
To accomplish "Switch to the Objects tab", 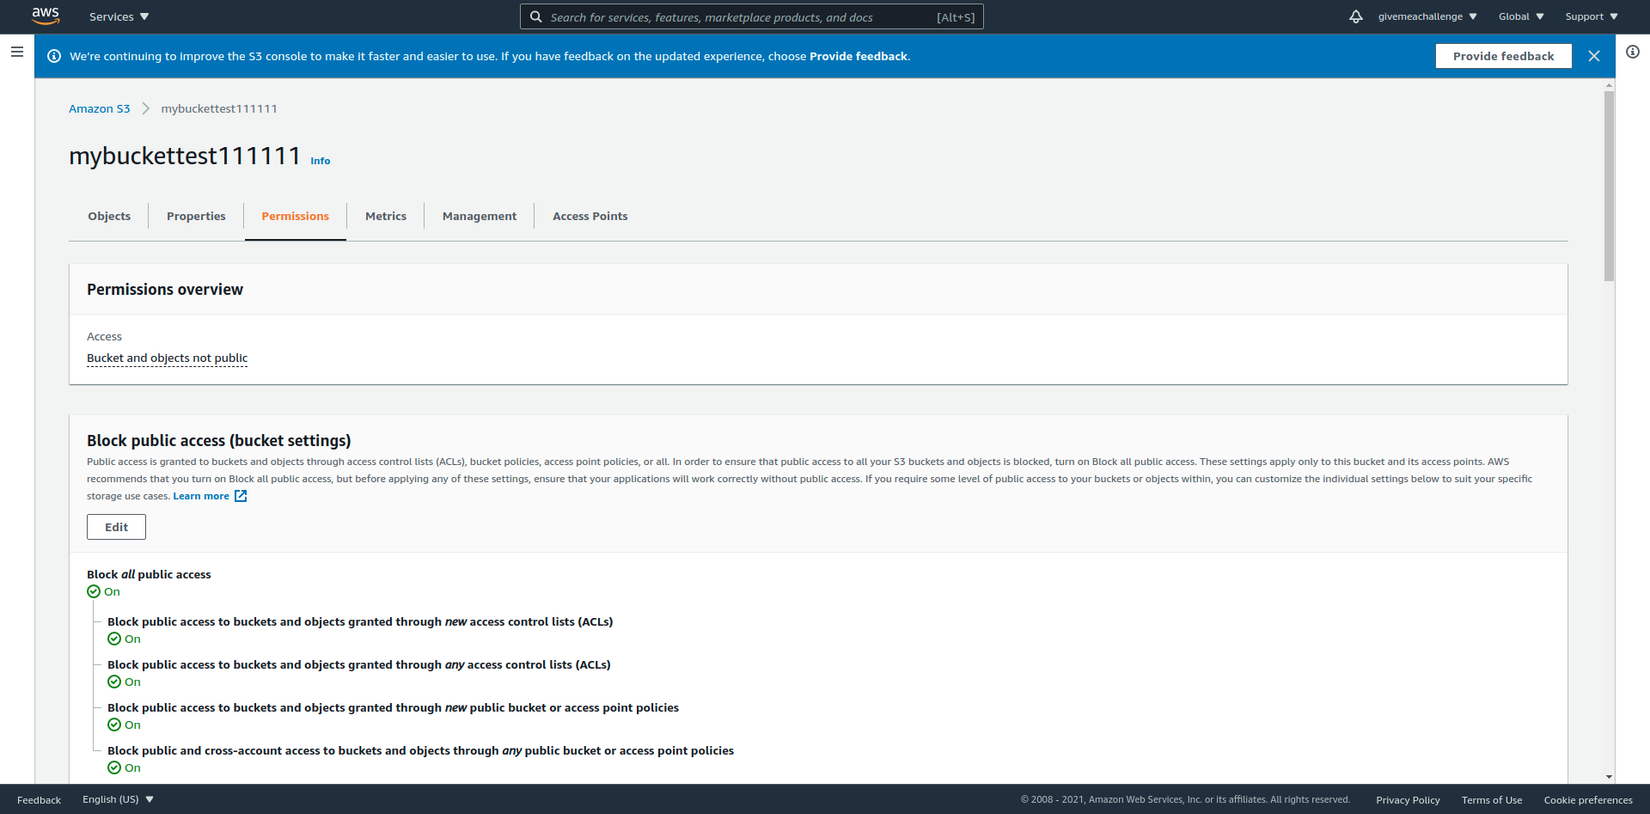I will 109,216.
